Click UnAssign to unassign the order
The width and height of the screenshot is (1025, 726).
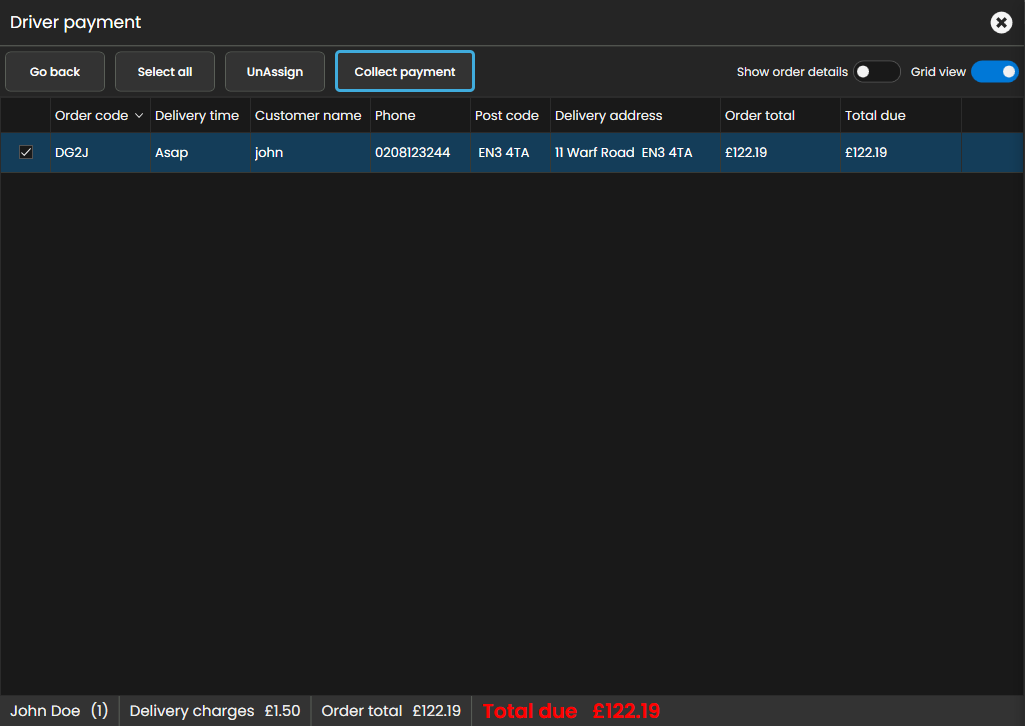coord(275,72)
